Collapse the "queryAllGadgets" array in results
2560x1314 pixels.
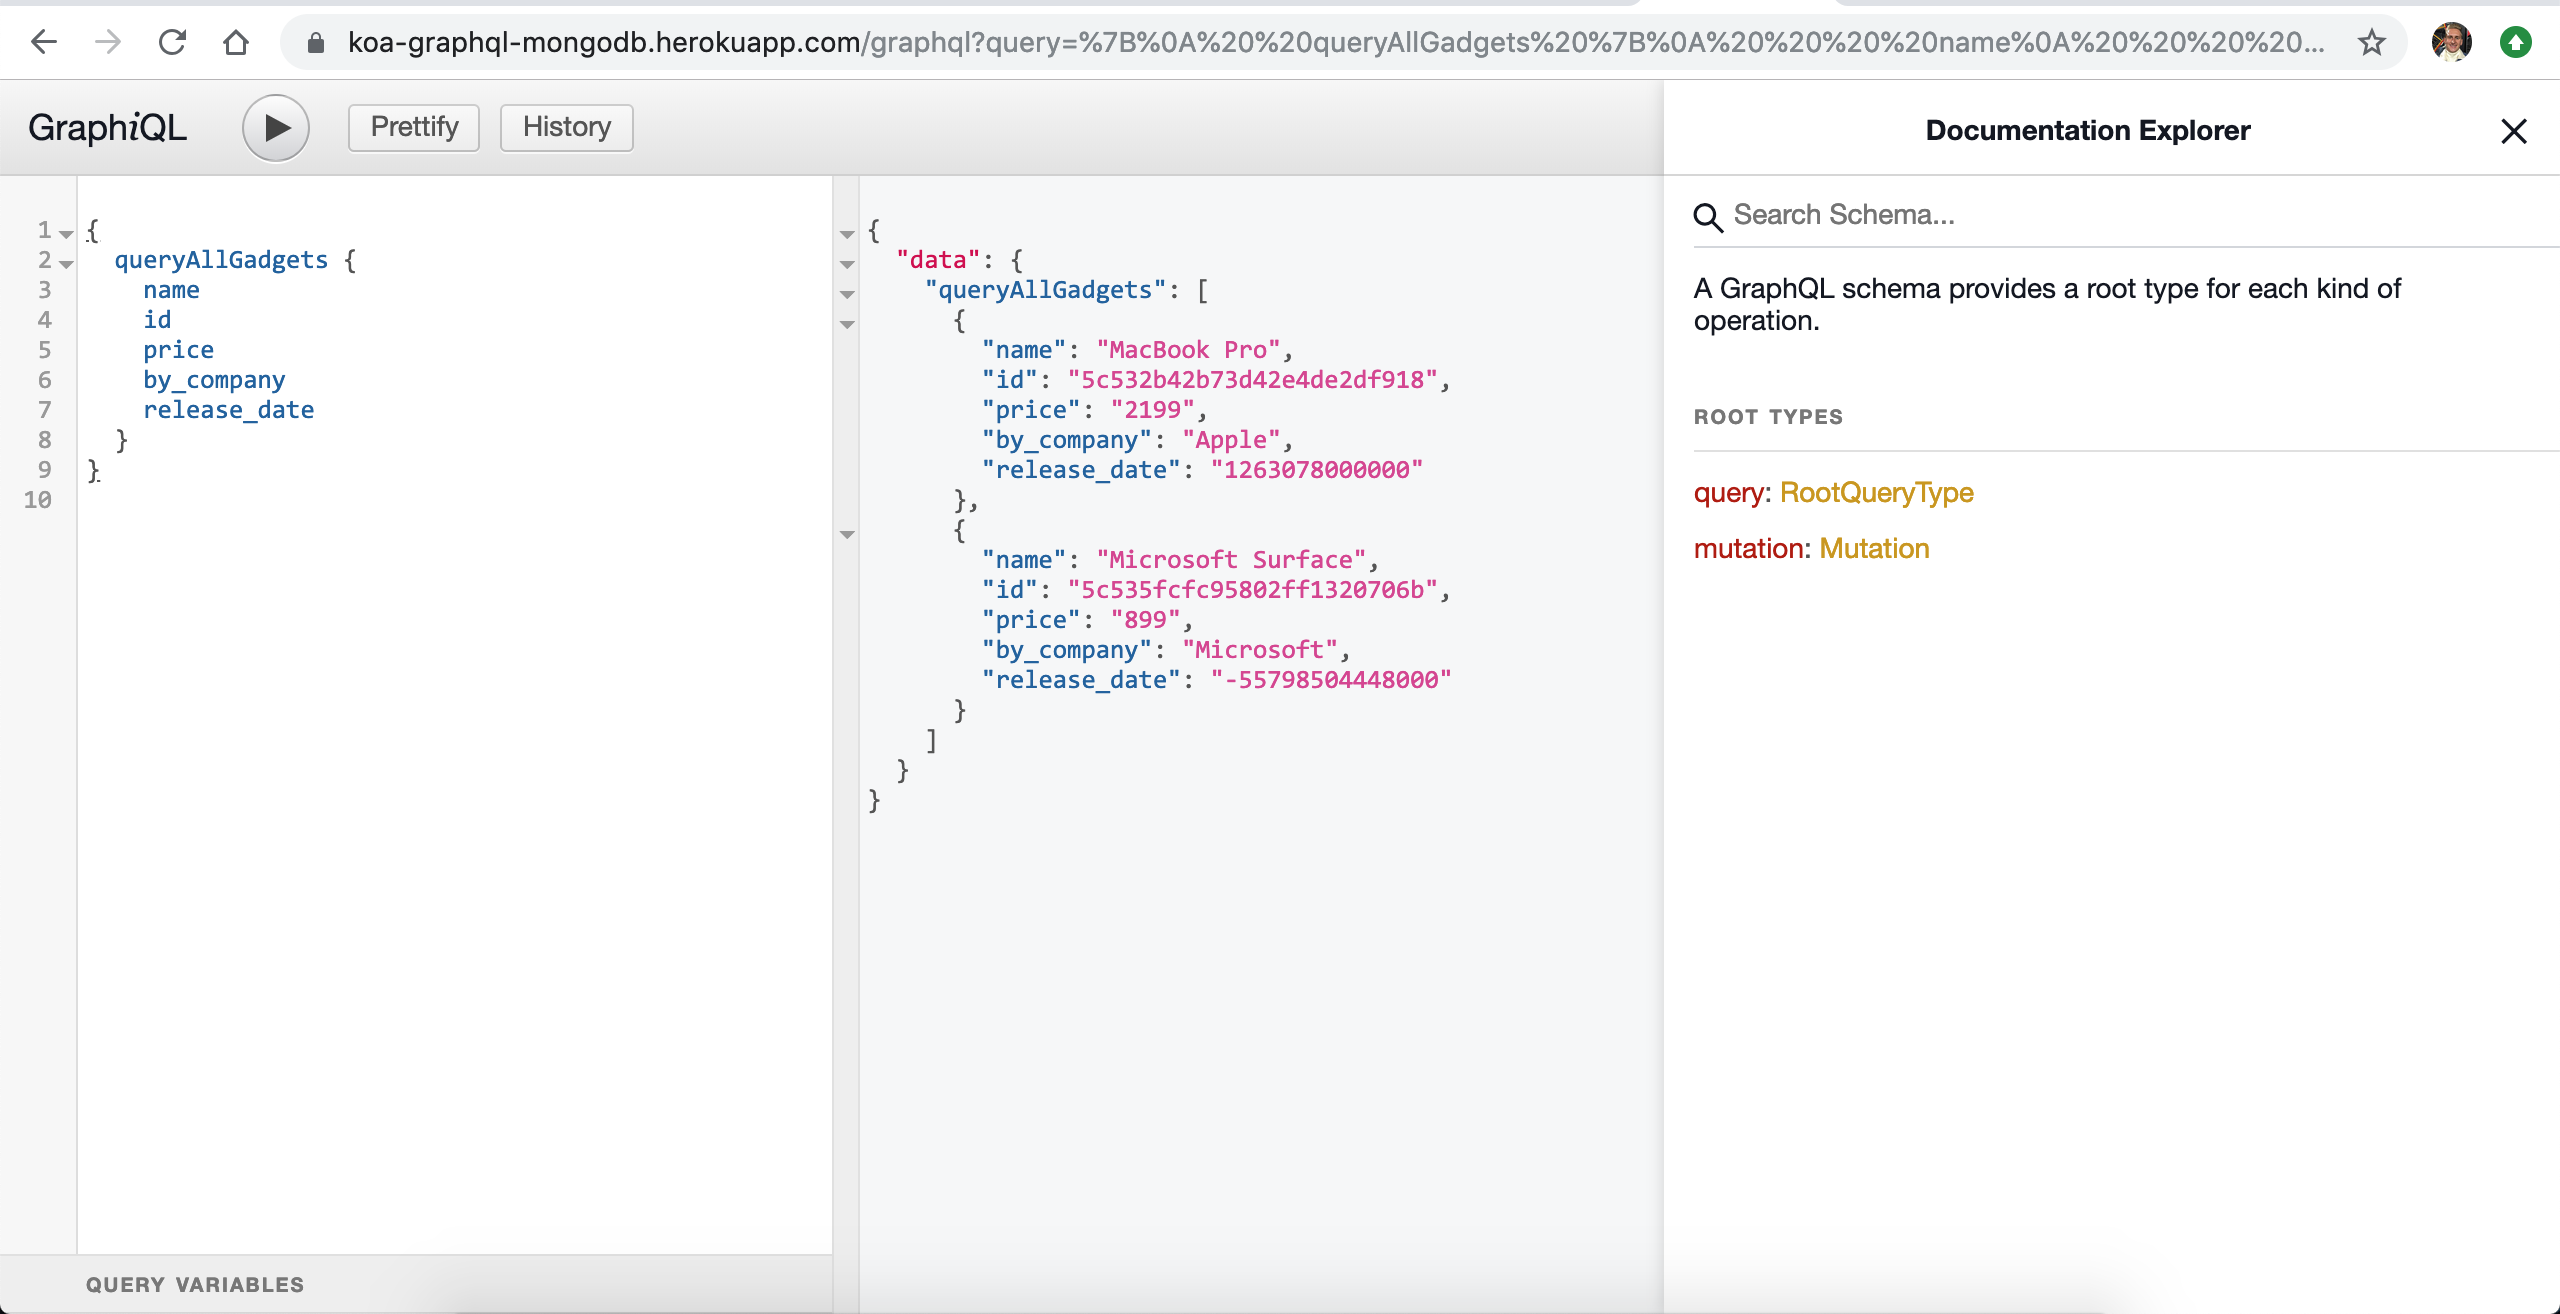coord(847,294)
